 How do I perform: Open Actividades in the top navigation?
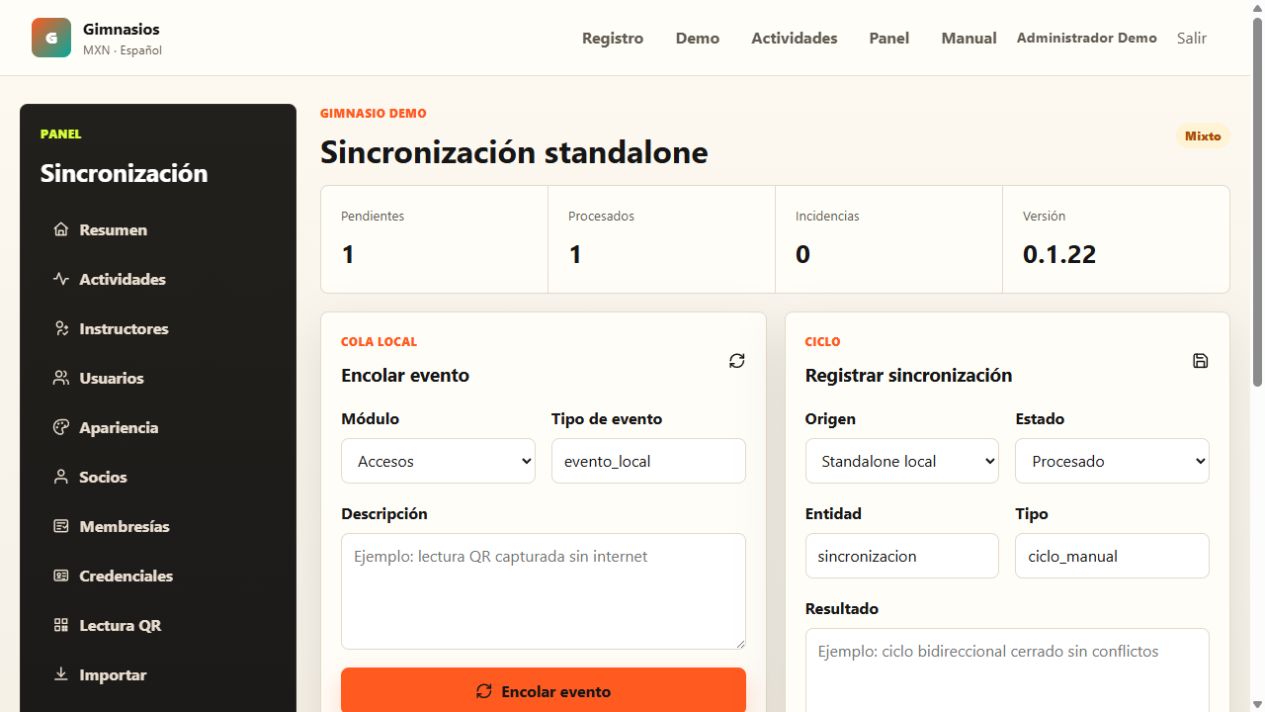(x=794, y=38)
